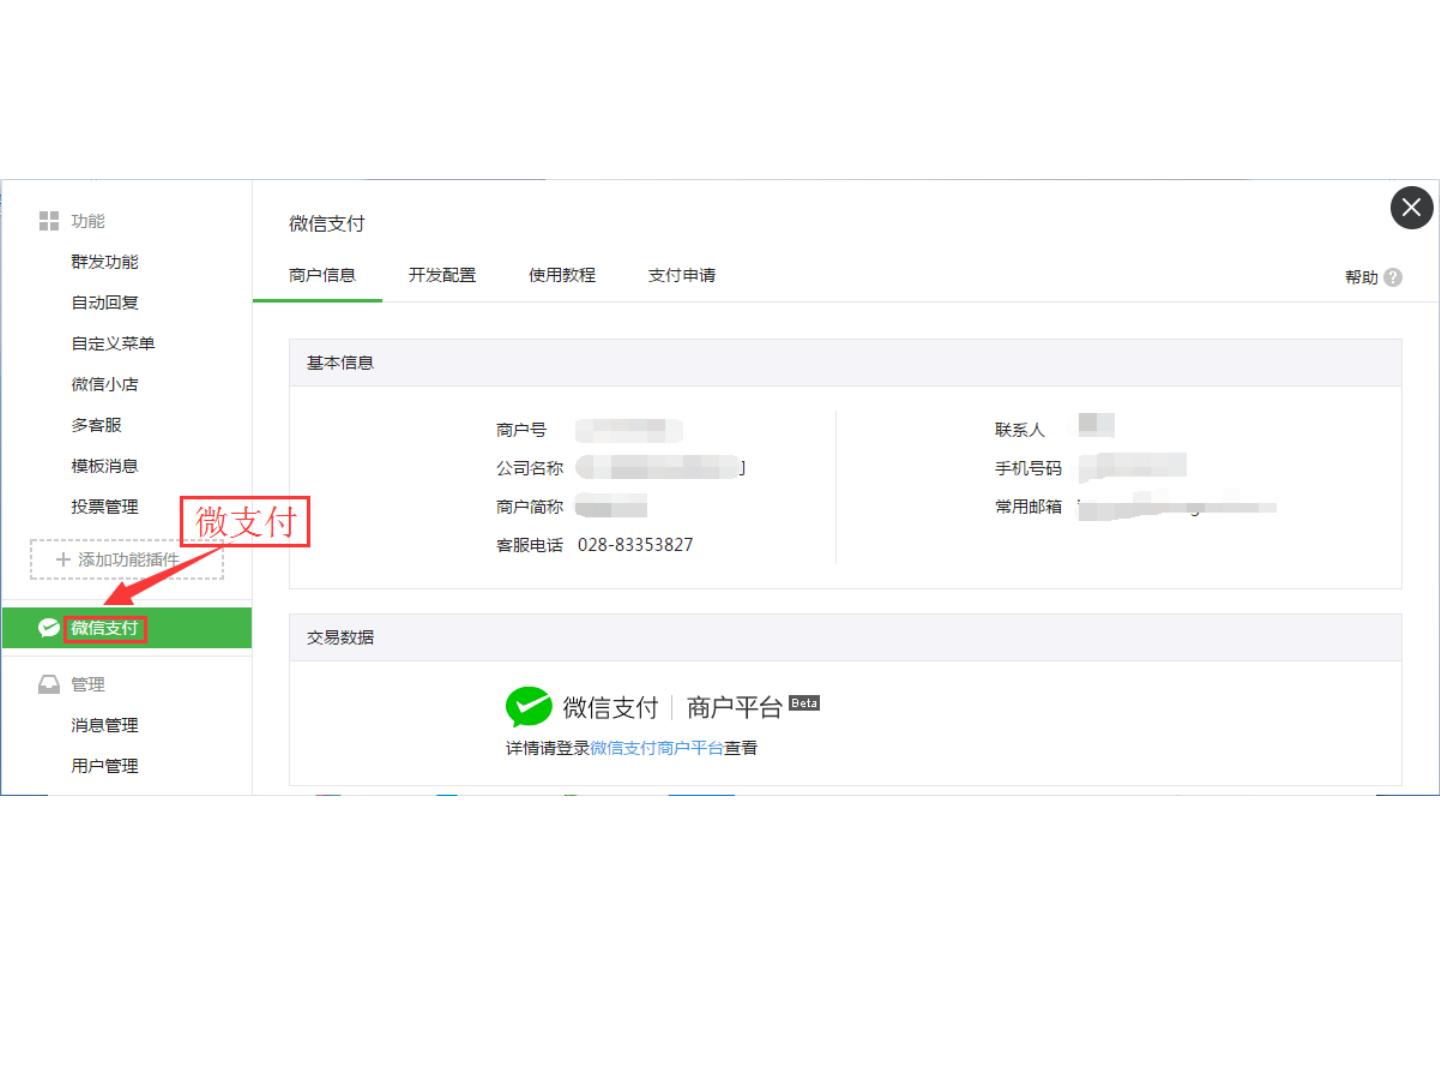Click the 公司名称 field label
Viewport: 1440px width, 1080px height.
click(530, 468)
